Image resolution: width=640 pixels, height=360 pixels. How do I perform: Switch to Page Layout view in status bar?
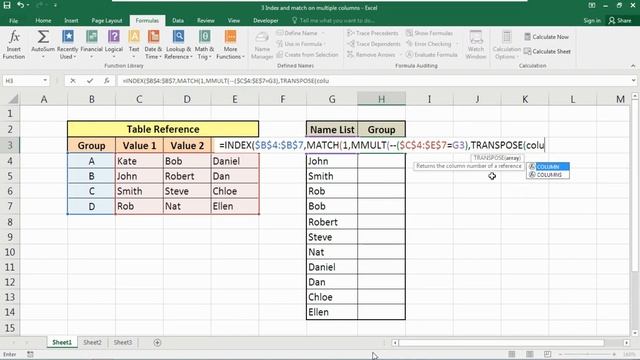pos(530,354)
